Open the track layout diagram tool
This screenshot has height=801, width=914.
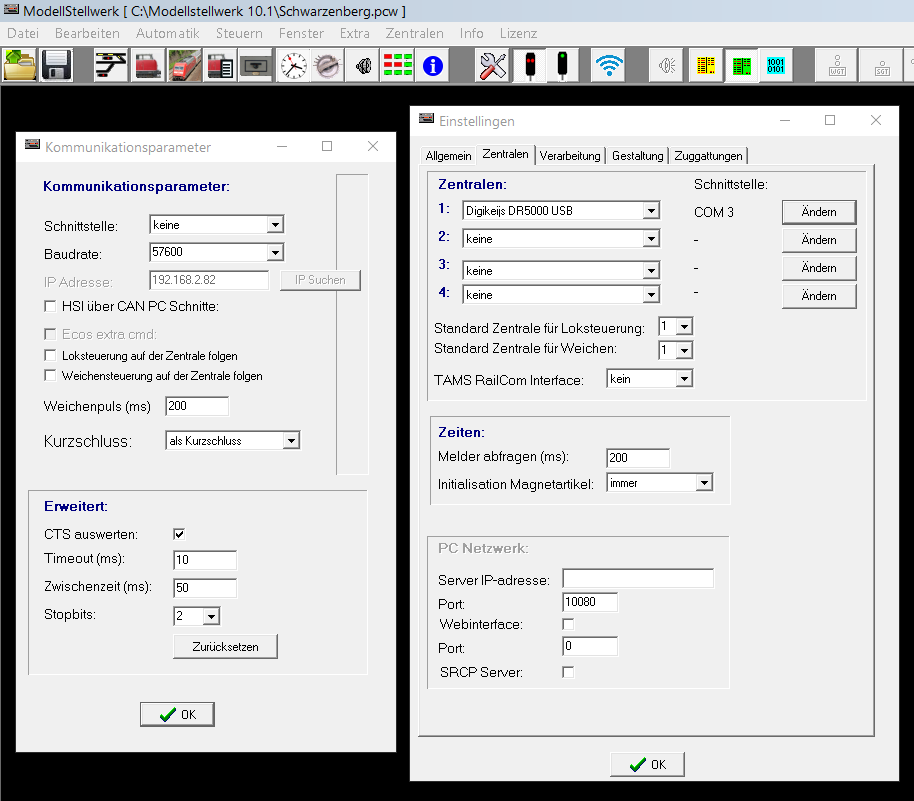point(111,65)
